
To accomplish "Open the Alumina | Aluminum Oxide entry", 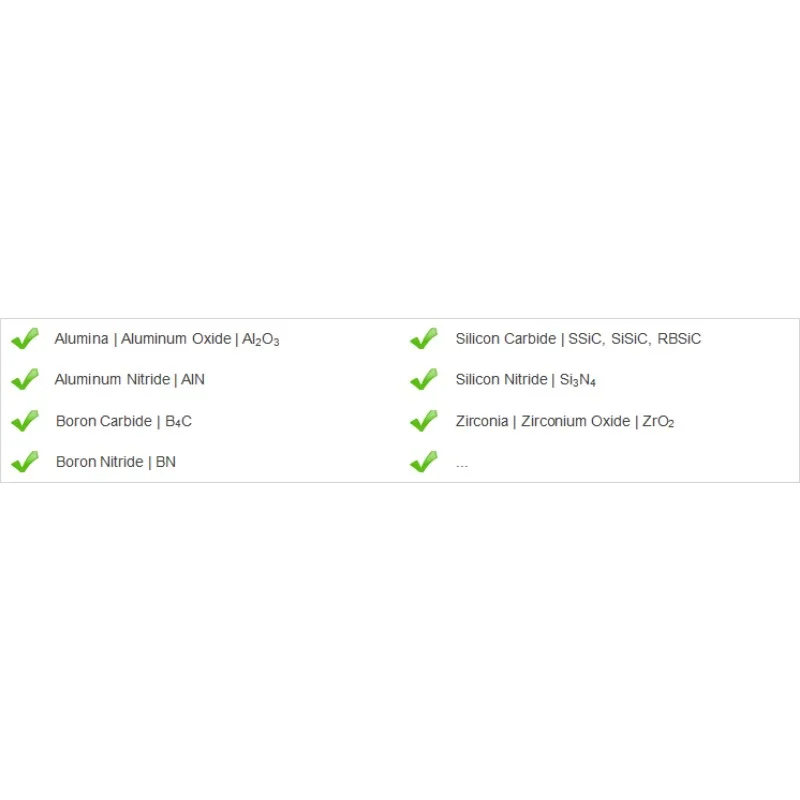I will 167,339.
